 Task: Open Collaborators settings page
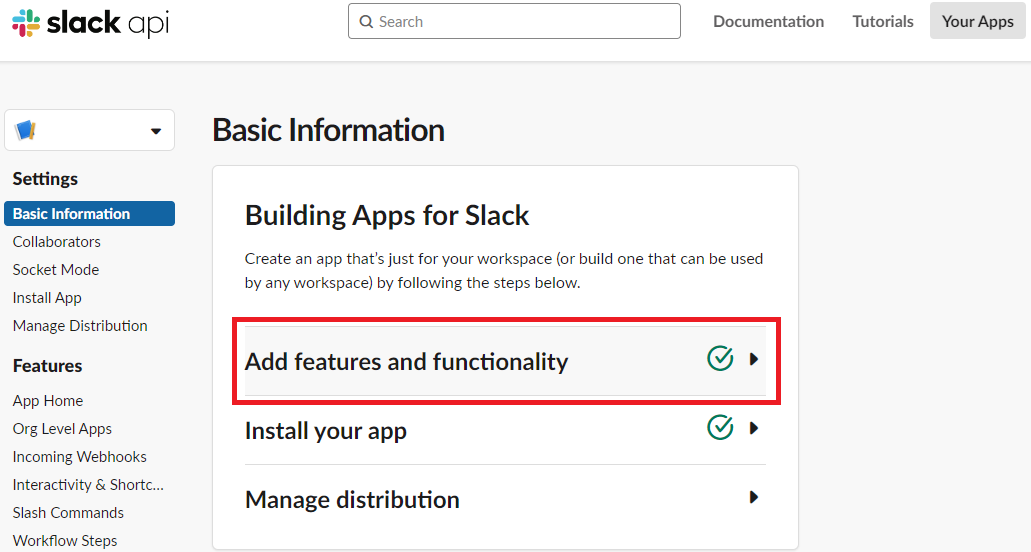[57, 242]
